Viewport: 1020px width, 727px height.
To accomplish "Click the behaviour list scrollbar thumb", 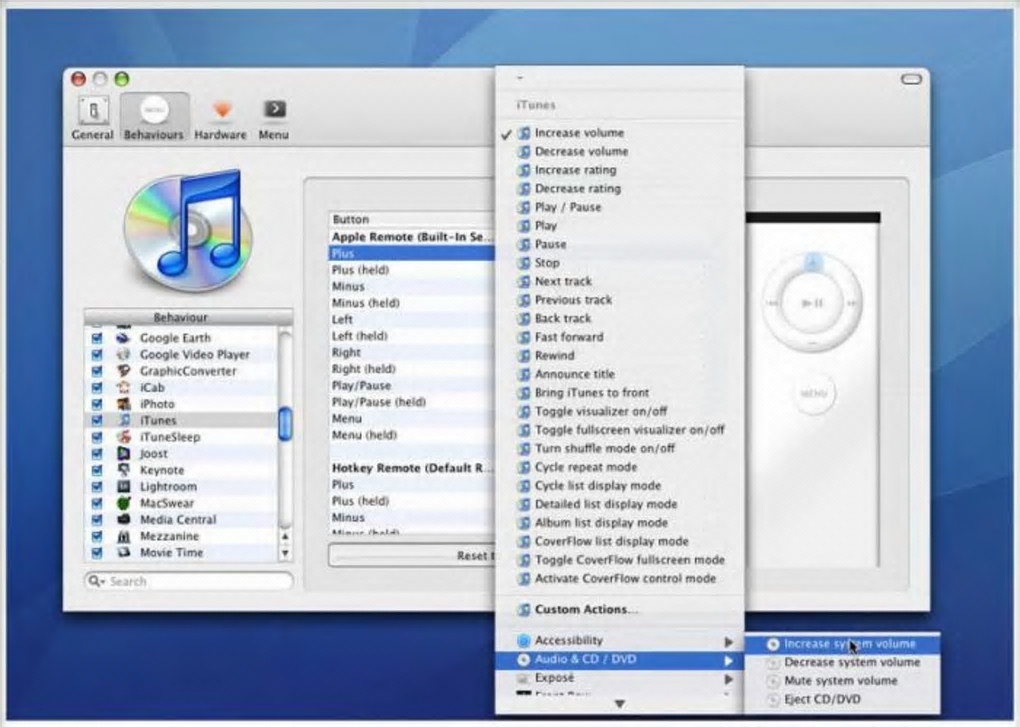I will tap(285, 424).
